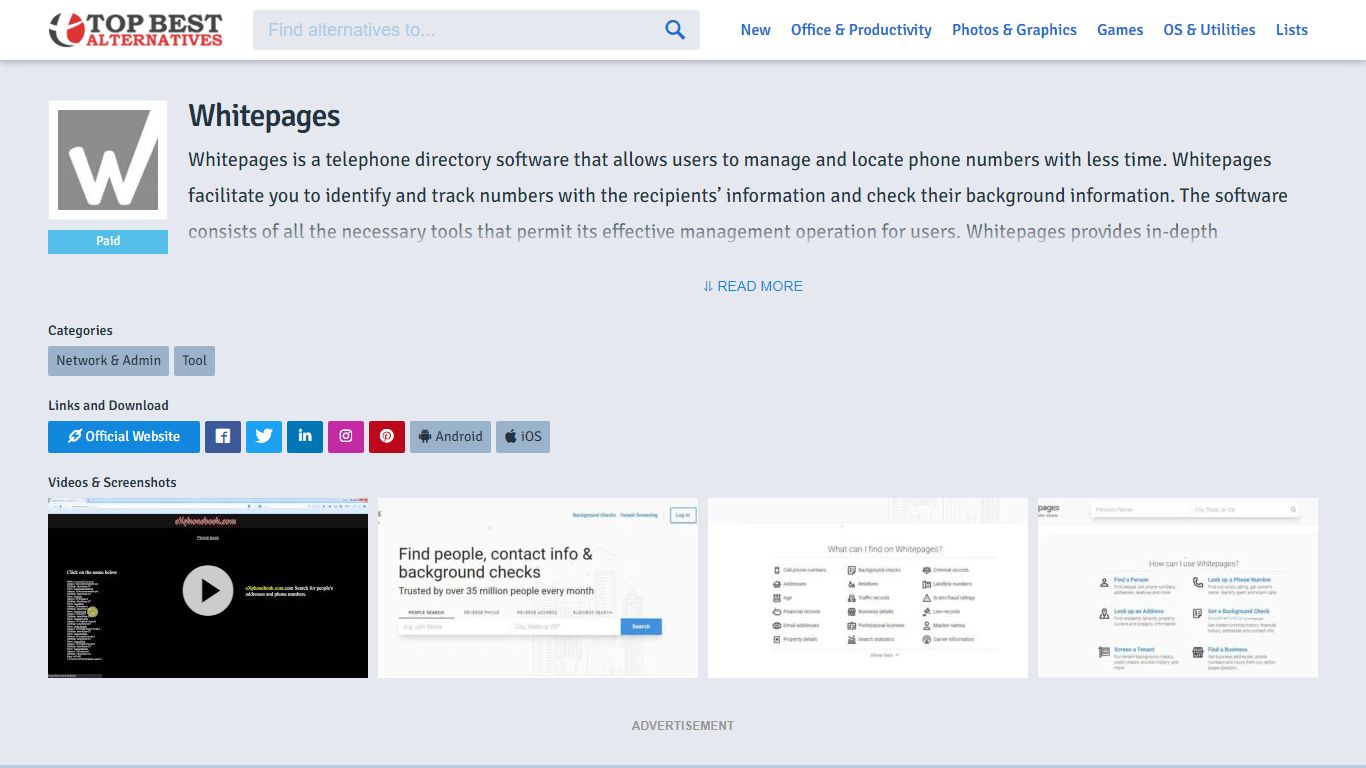
Task: Open 'How can I use Whitepages' screenshot
Action: point(1178,588)
